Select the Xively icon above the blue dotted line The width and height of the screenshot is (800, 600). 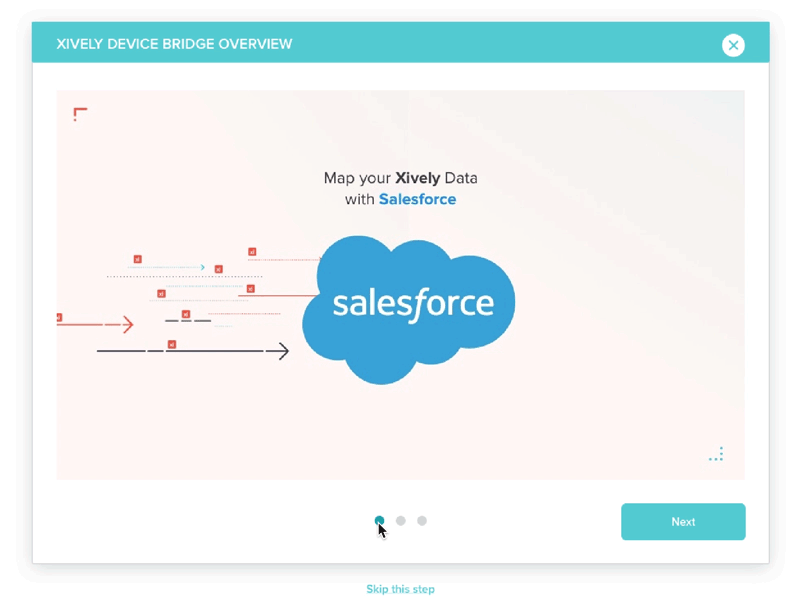click(x=137, y=259)
